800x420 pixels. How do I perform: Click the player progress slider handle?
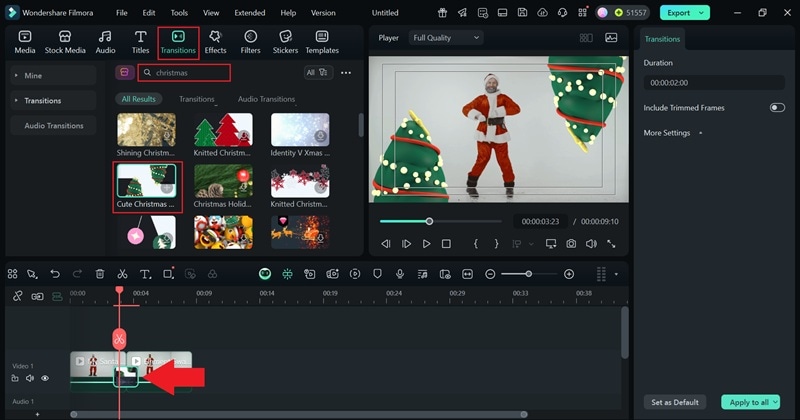(x=429, y=221)
